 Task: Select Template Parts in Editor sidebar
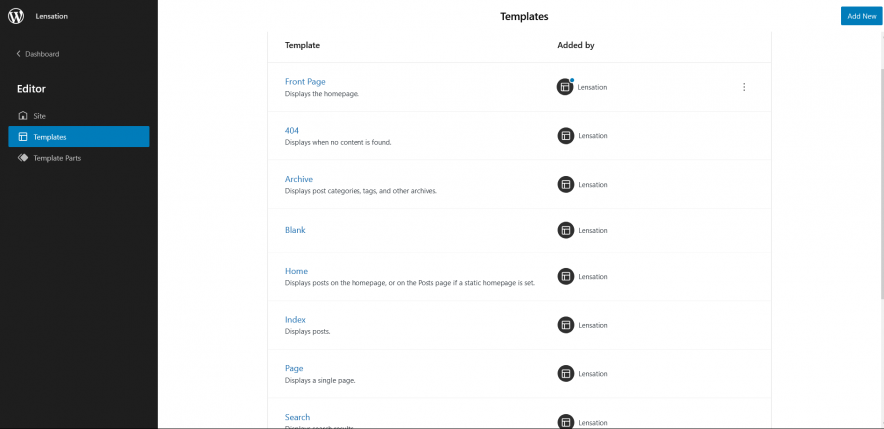pyautogui.click(x=57, y=158)
